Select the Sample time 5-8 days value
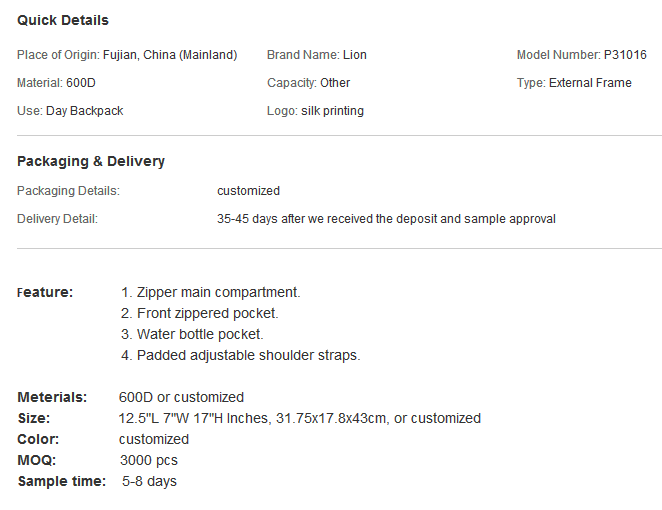The image size is (662, 510). (x=149, y=481)
